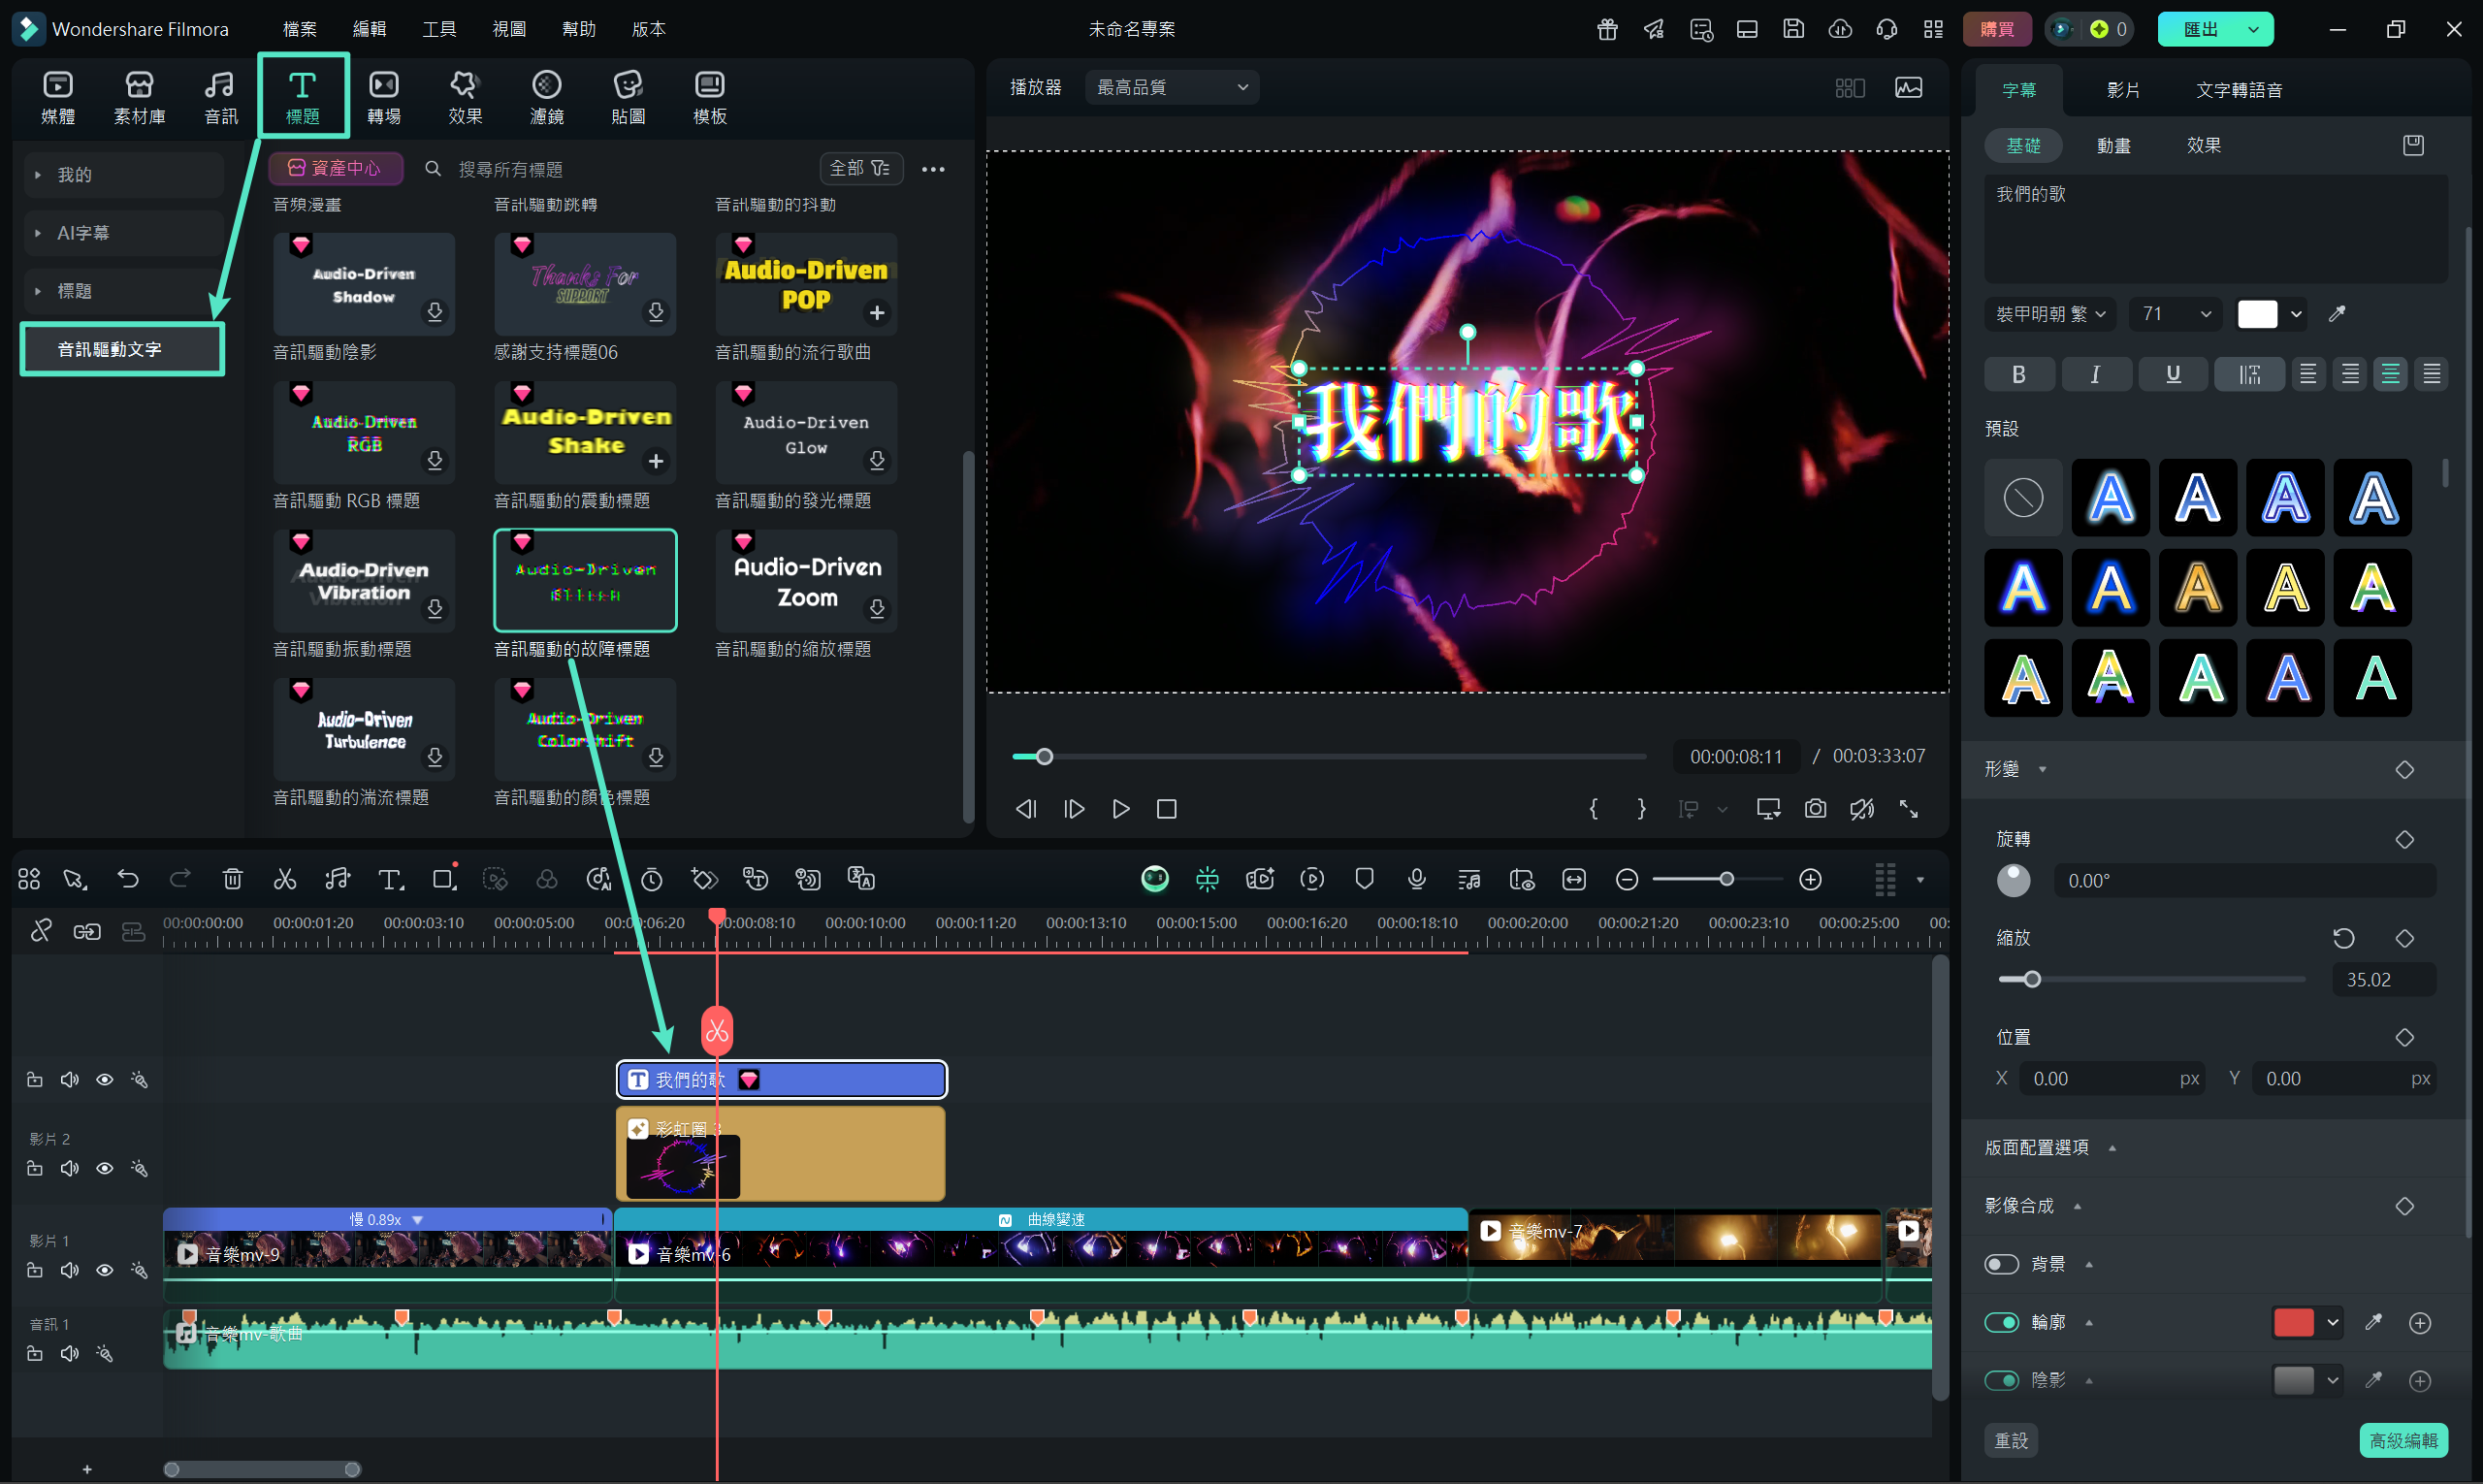Toggle underline text formatting
This screenshot has width=2483, height=1484.
point(2173,374)
